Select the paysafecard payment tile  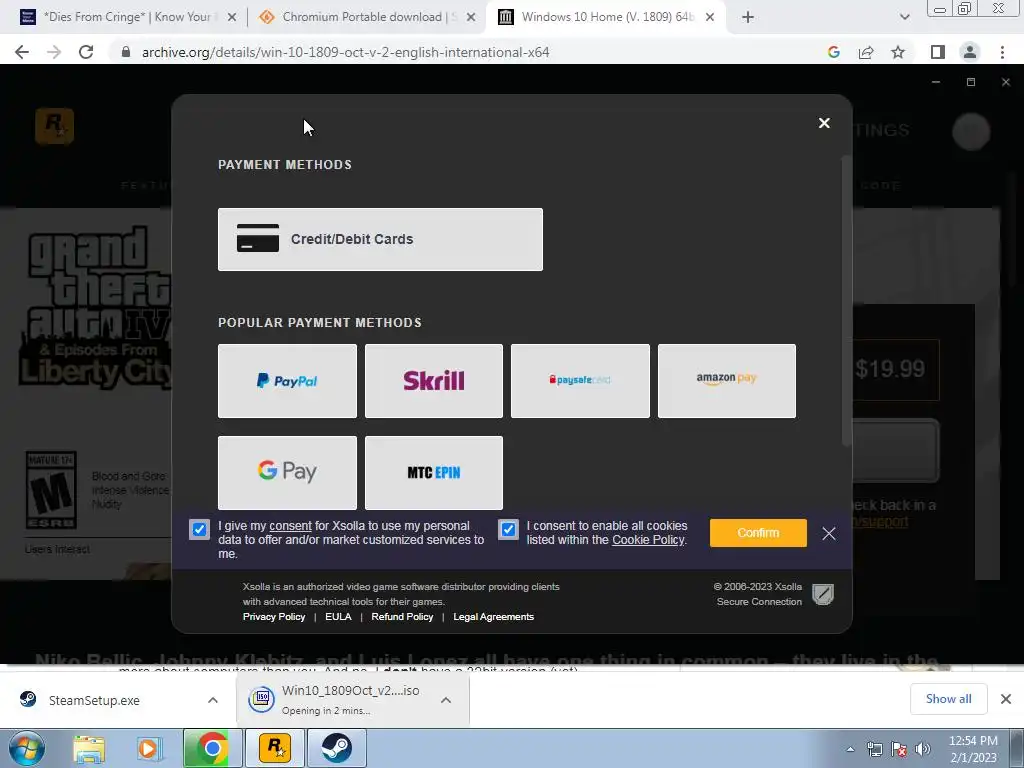pyautogui.click(x=580, y=381)
